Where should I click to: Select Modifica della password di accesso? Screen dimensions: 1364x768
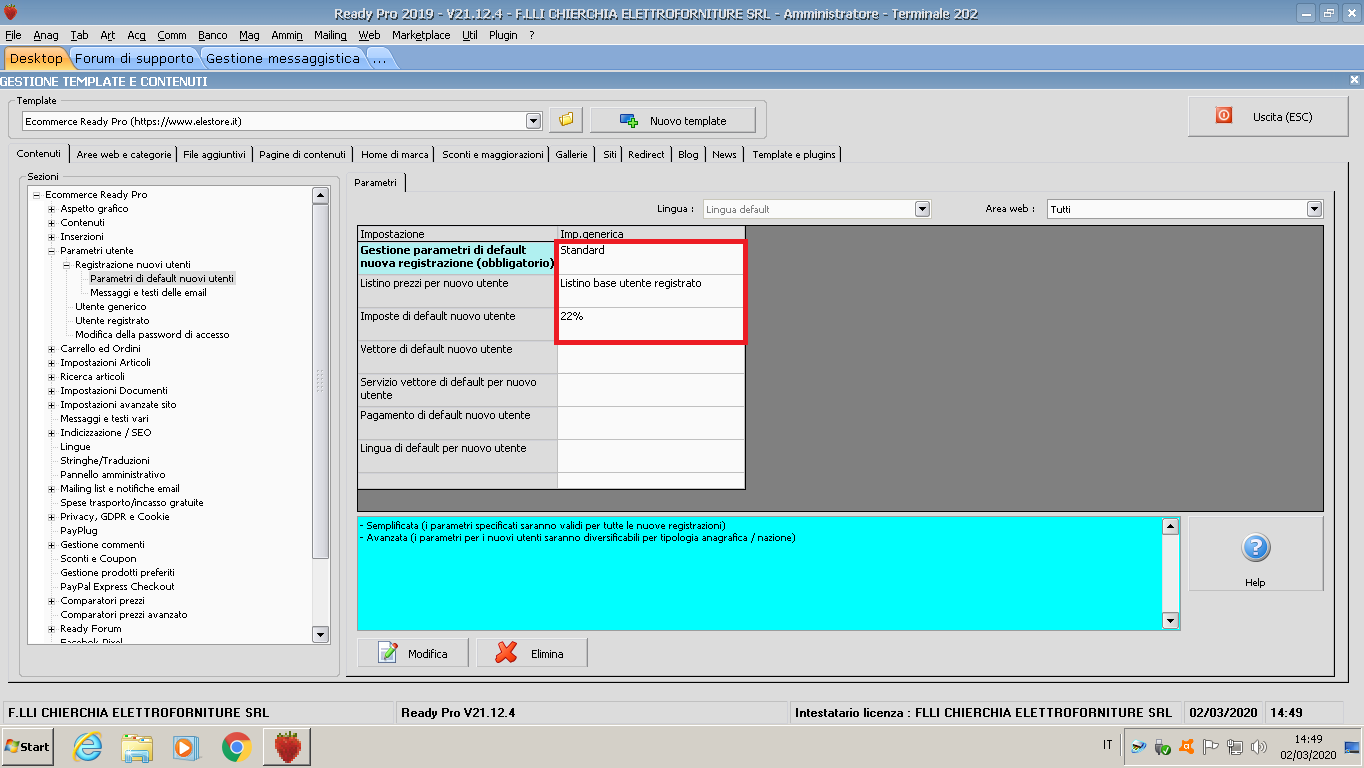pos(152,335)
